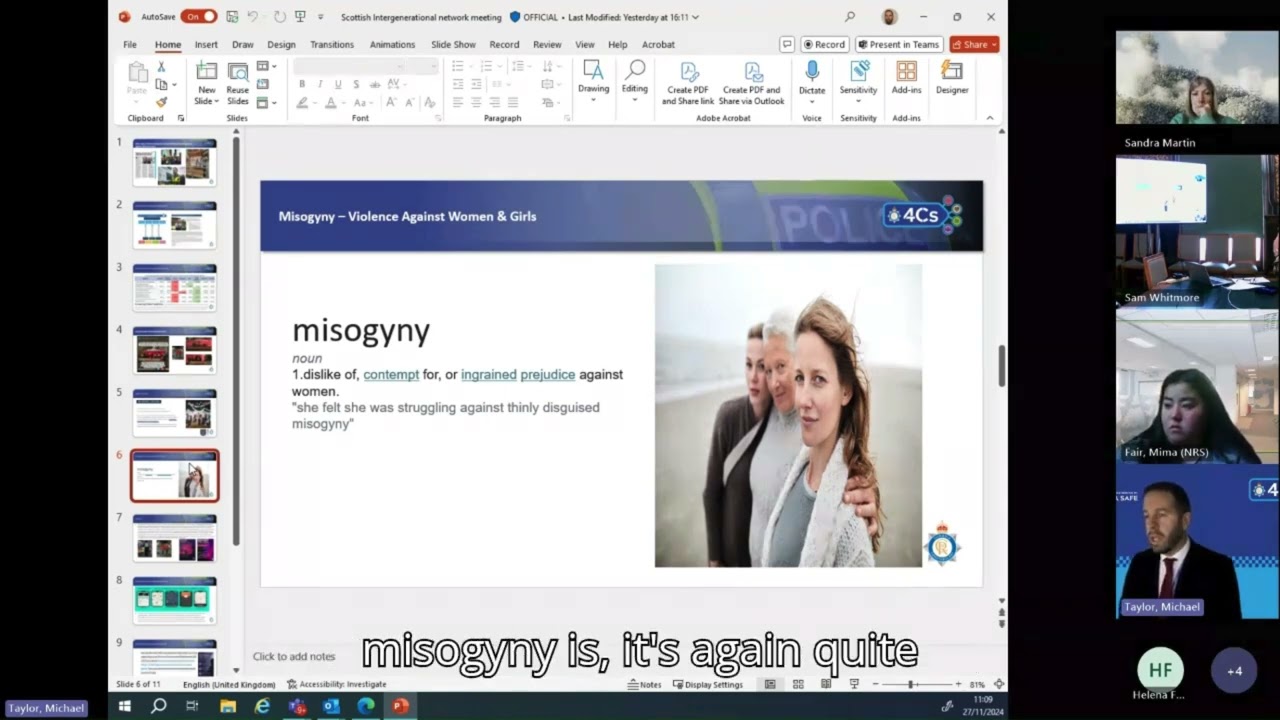Screen dimensions: 1280x720
Task: Open the Present in Teams button
Action: pyautogui.click(x=897, y=44)
